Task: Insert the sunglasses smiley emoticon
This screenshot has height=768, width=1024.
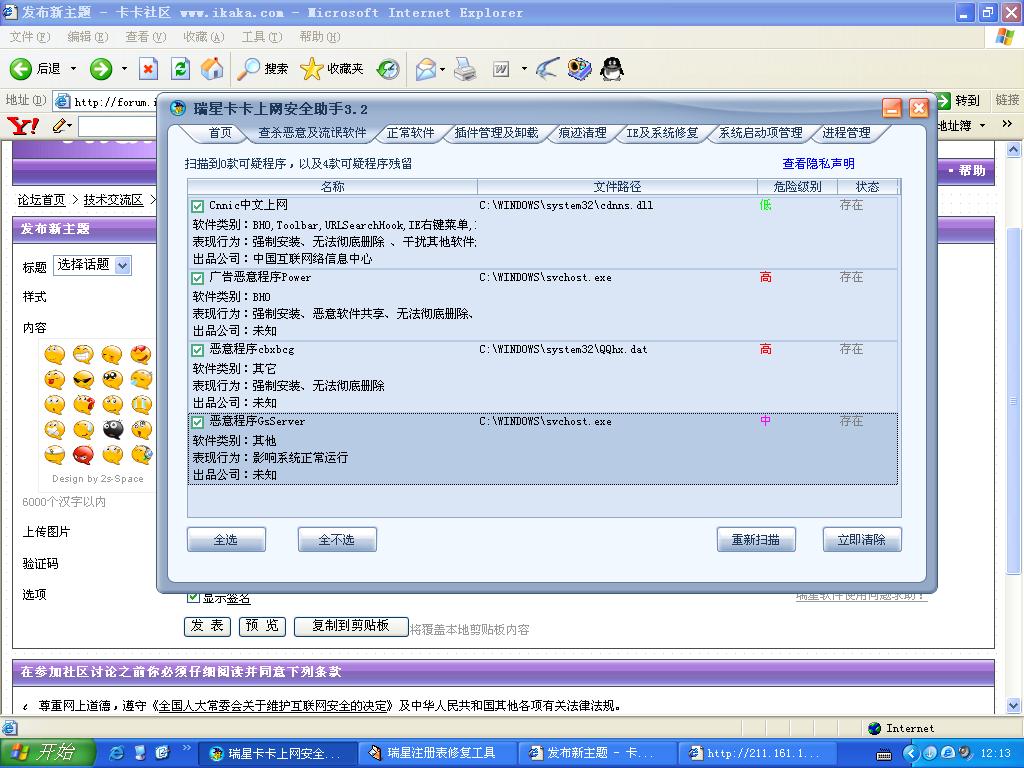Action: [83, 379]
